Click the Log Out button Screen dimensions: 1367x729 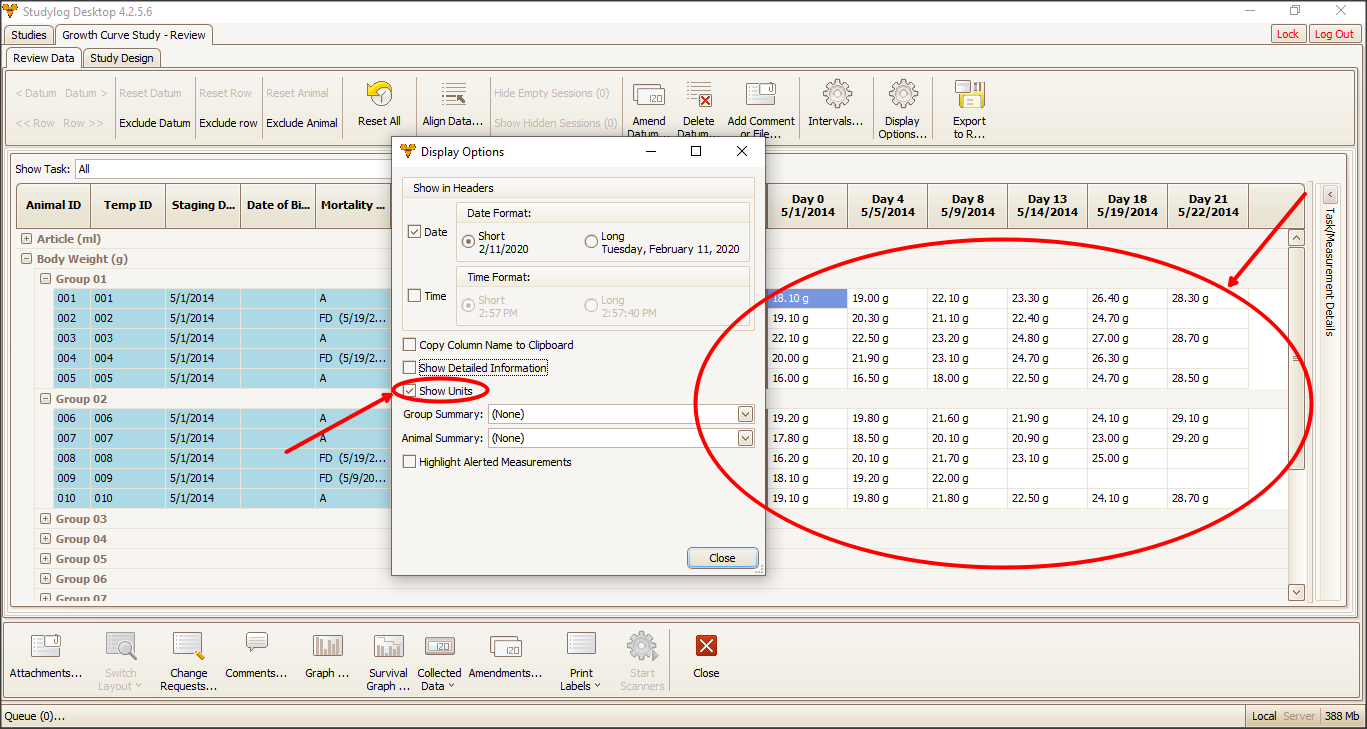1334,34
